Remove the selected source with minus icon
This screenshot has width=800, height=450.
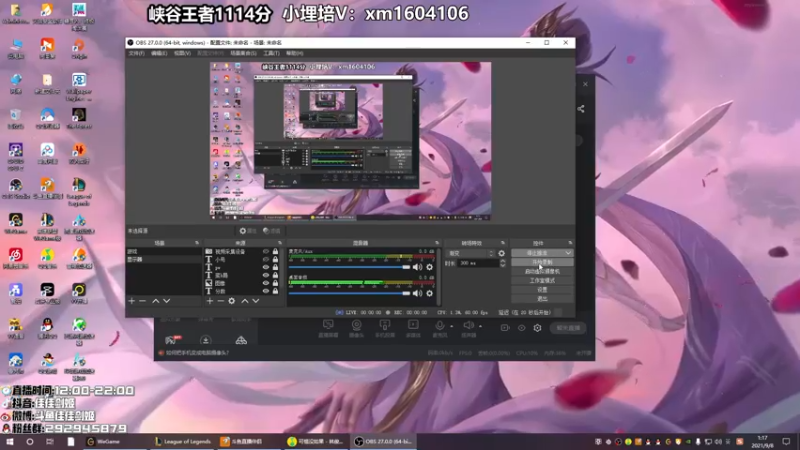220,301
